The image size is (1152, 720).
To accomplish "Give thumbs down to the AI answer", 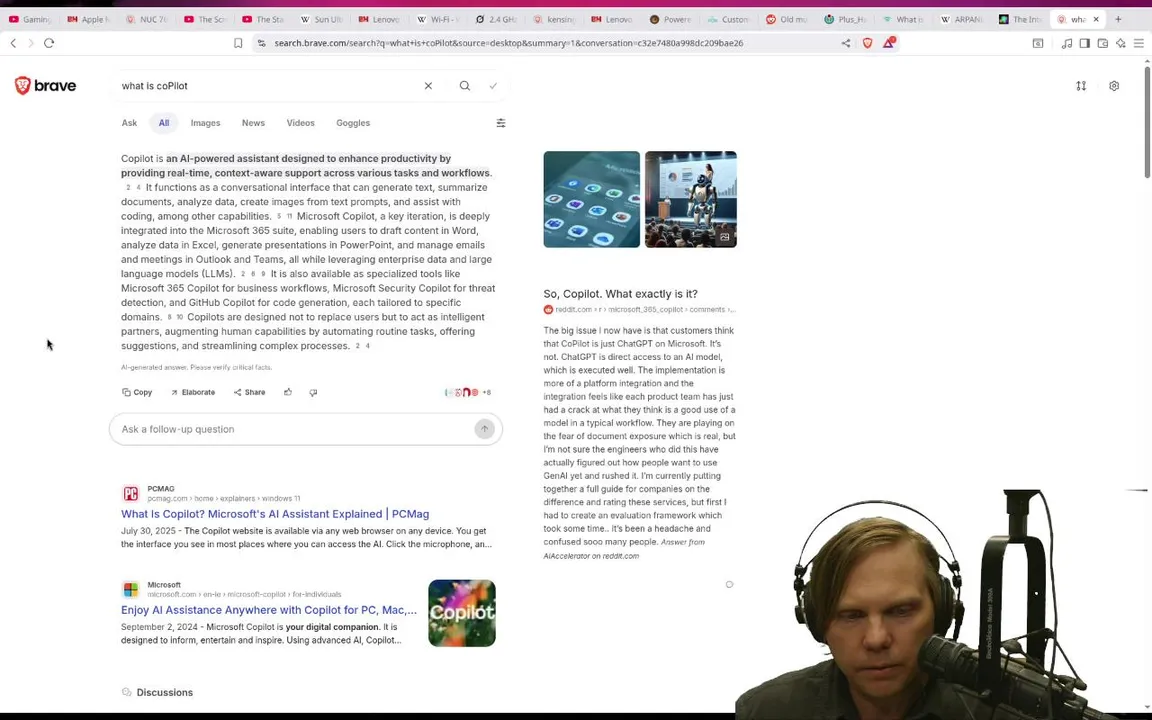I will [x=314, y=392].
